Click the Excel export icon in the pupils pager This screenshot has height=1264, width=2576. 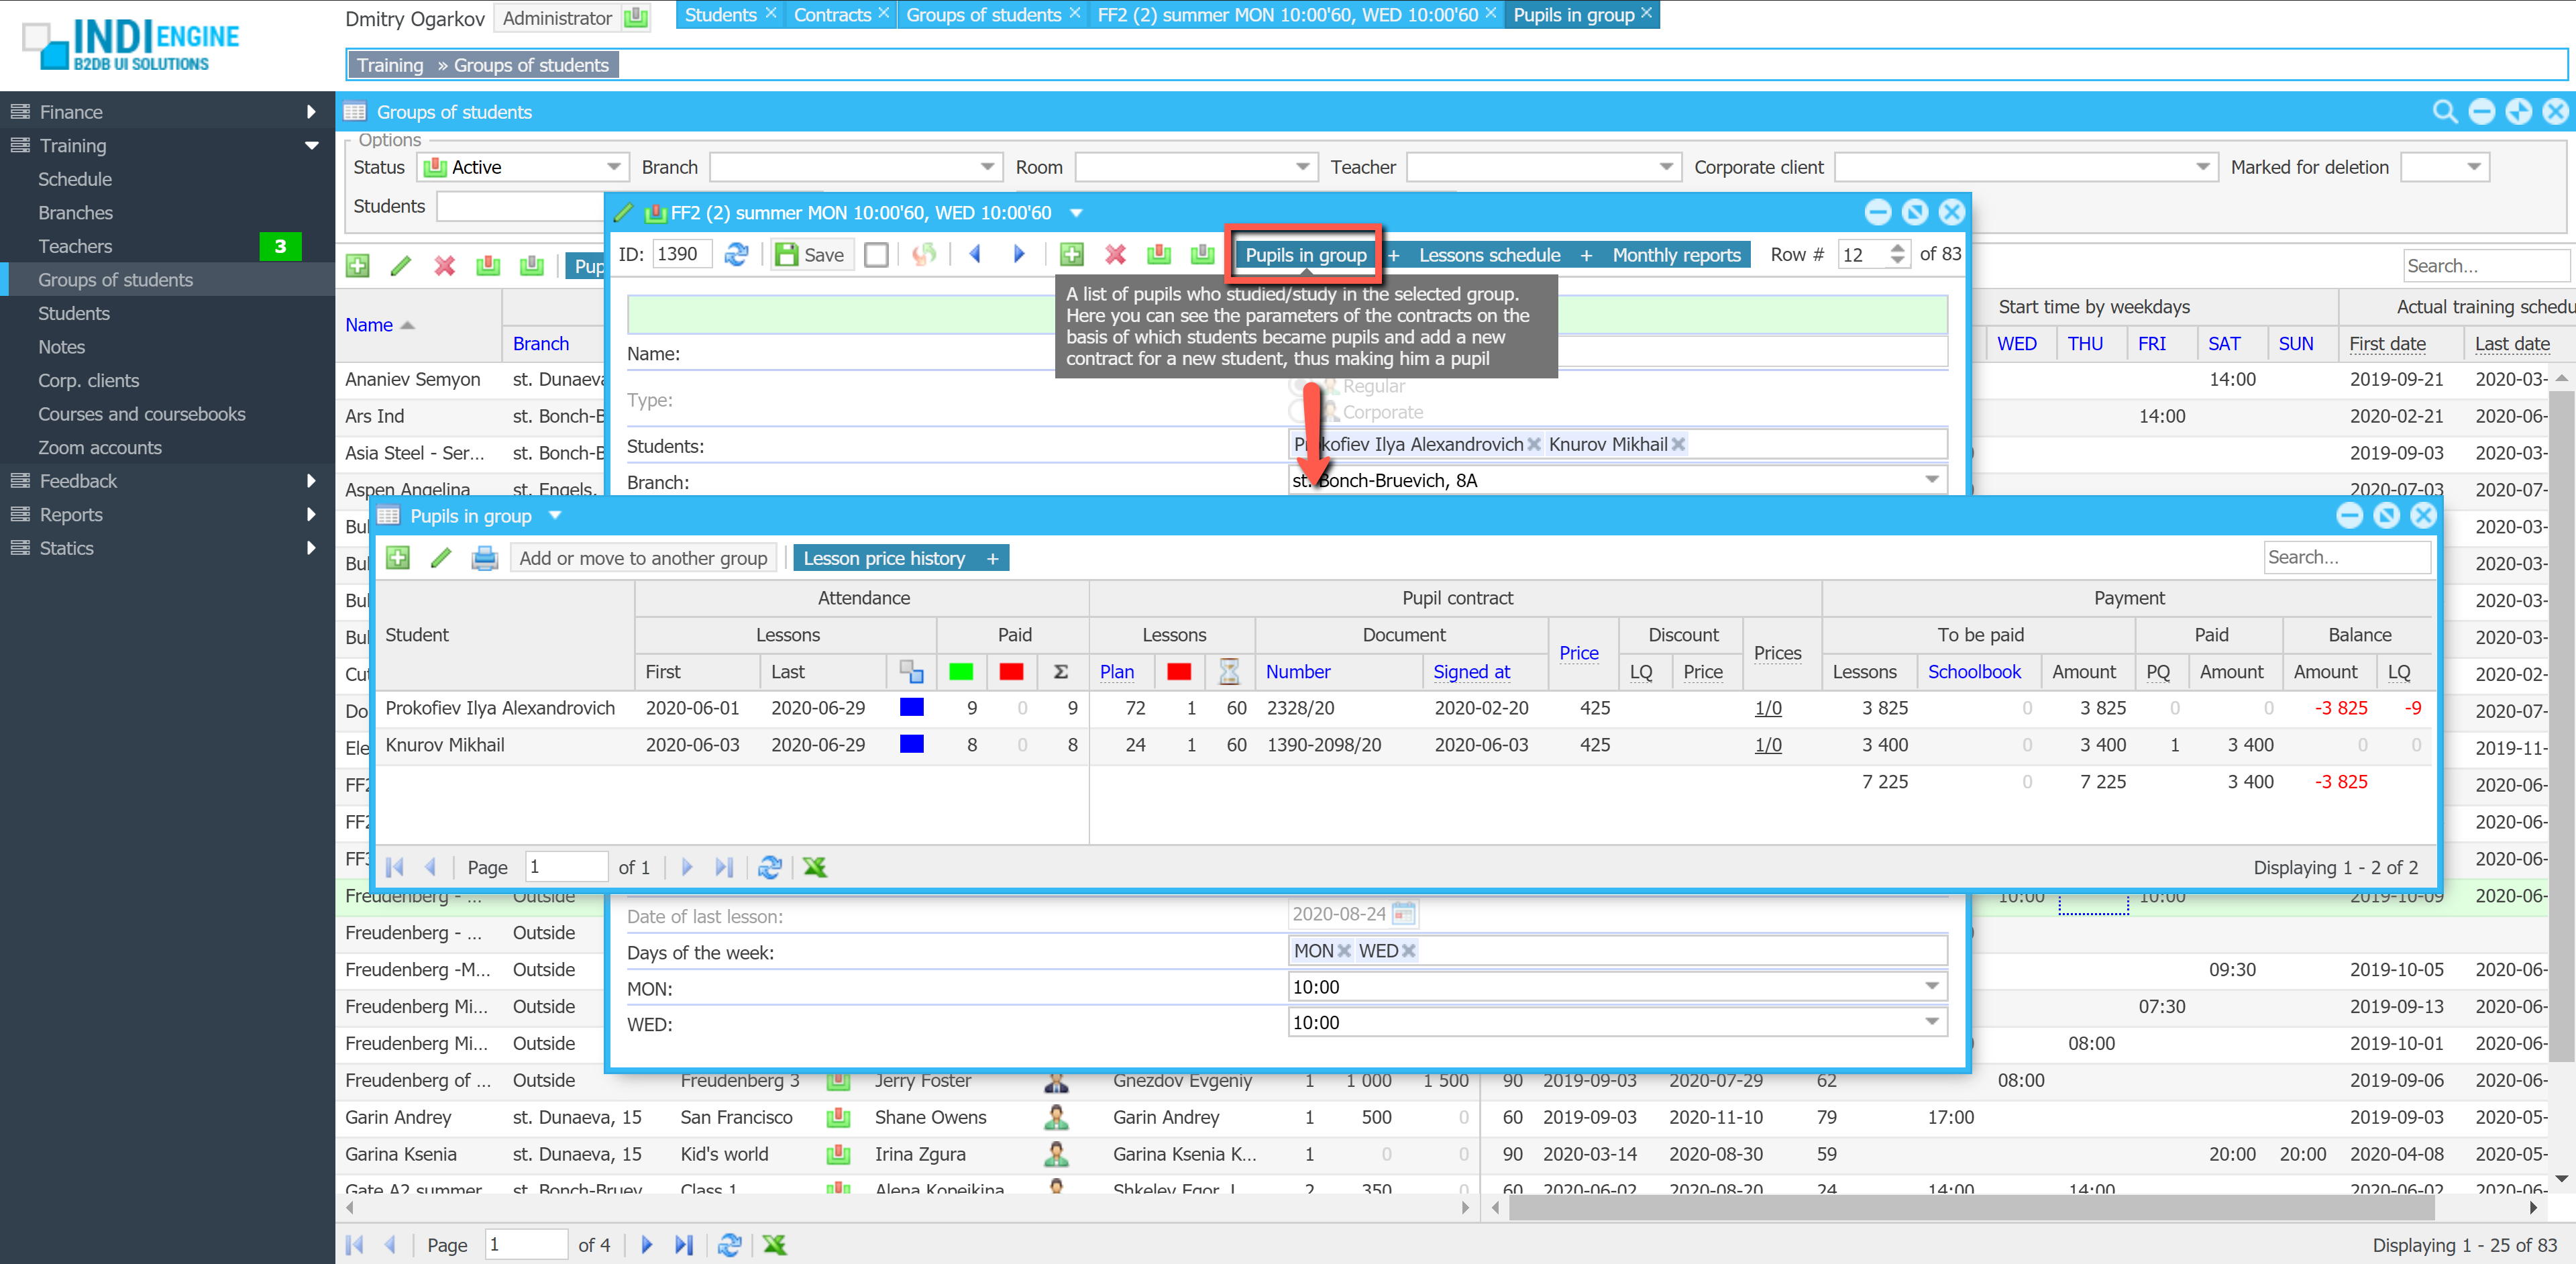(x=815, y=867)
